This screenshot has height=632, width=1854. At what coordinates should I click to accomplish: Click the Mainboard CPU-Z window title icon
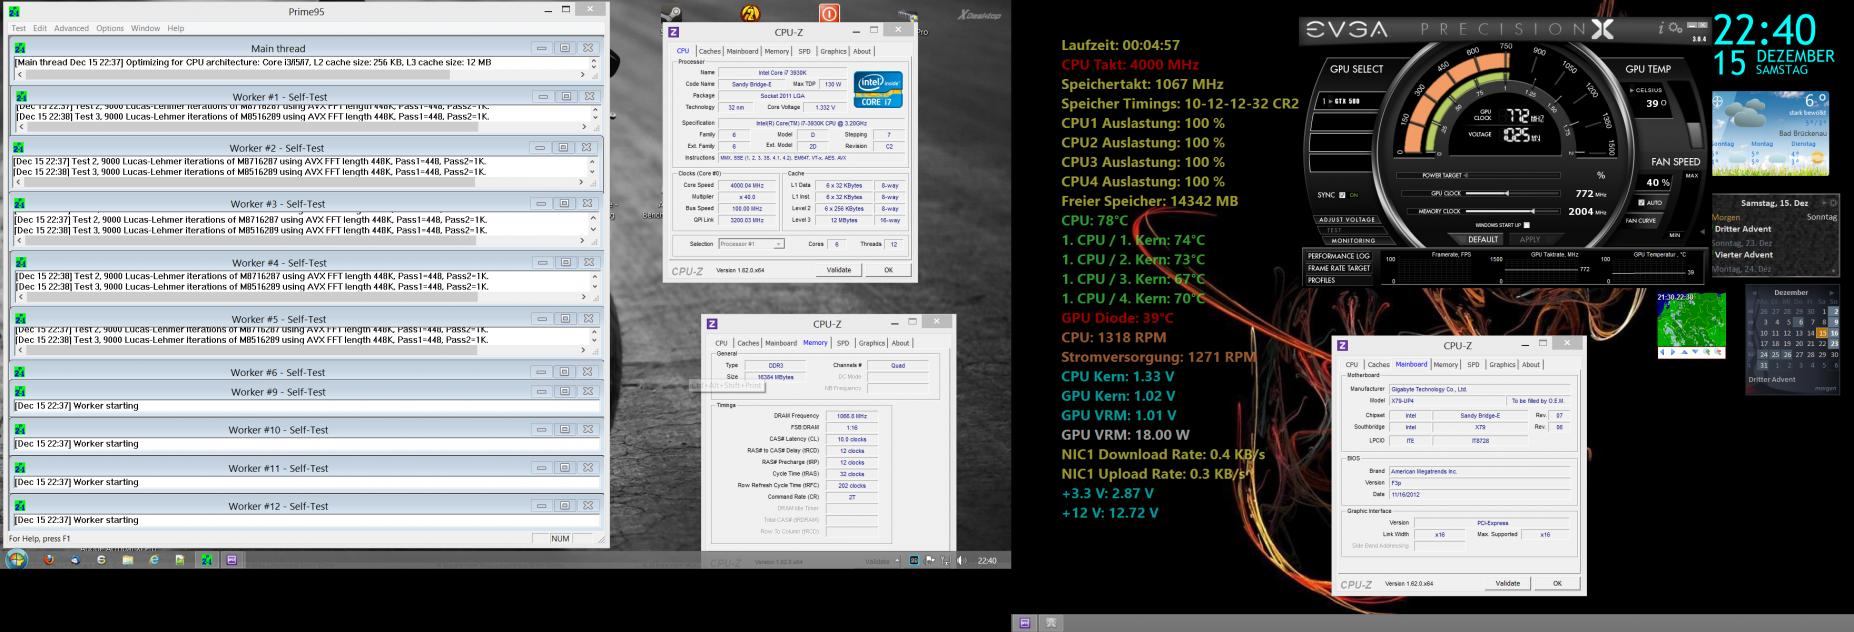pos(1342,345)
